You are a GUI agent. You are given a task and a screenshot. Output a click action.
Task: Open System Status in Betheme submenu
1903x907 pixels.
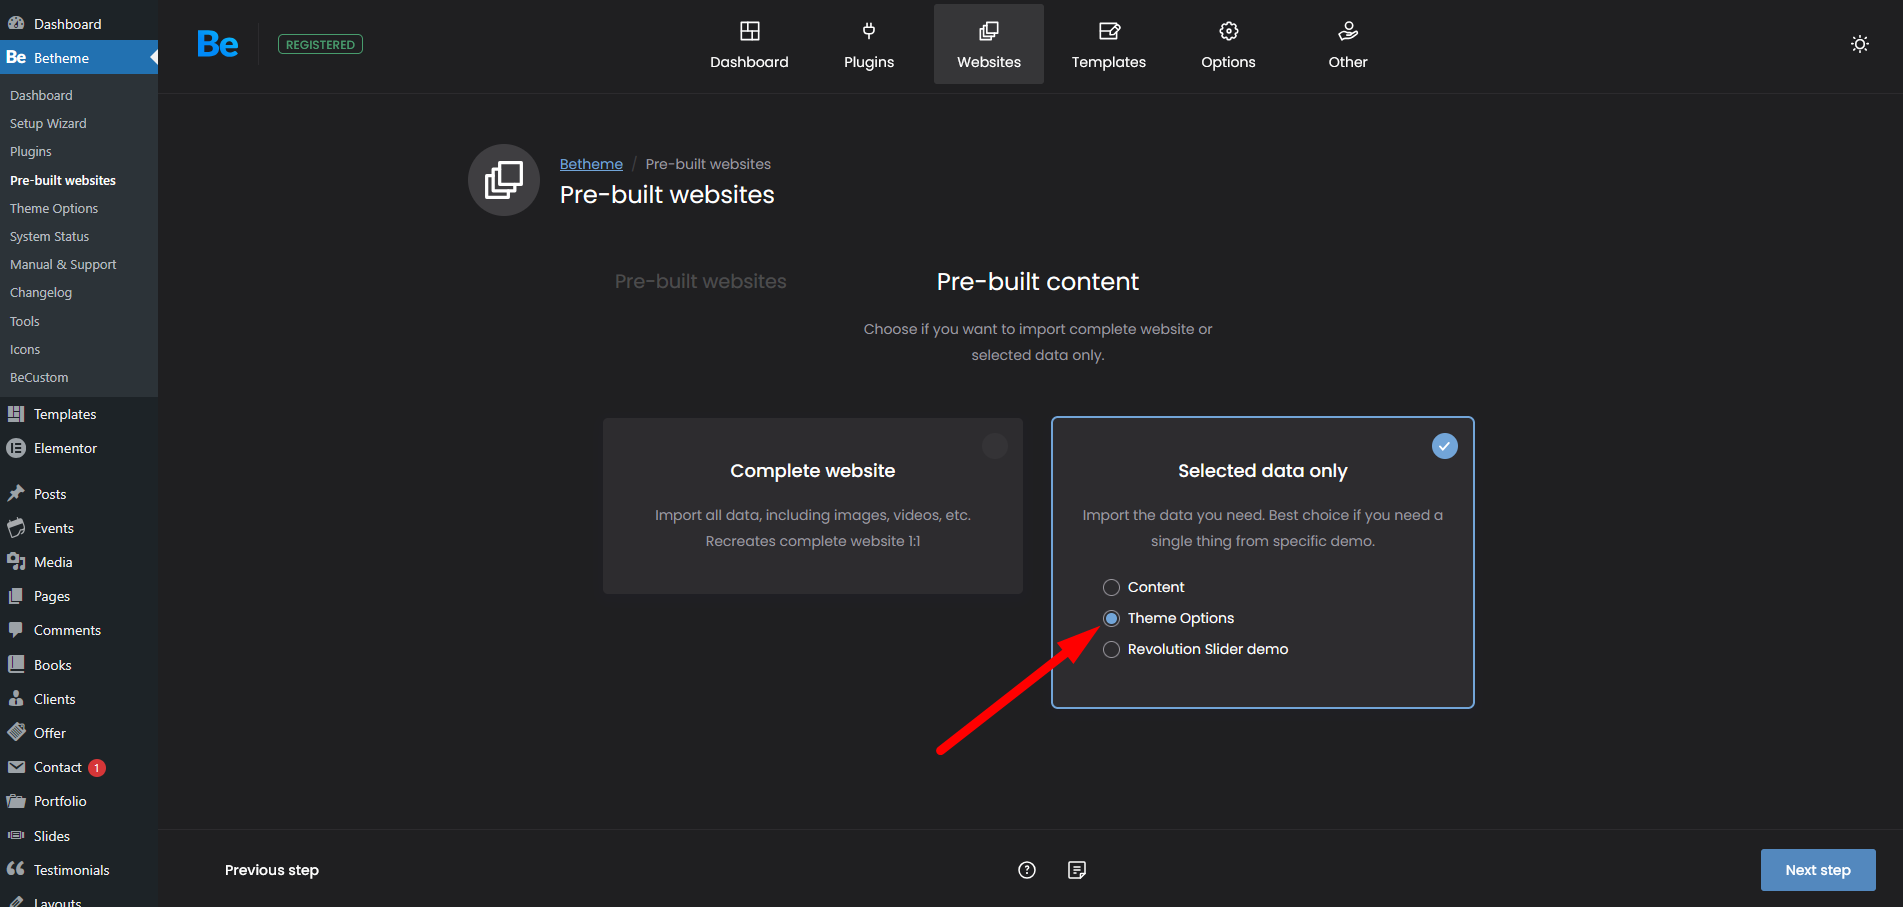pyautogui.click(x=50, y=237)
